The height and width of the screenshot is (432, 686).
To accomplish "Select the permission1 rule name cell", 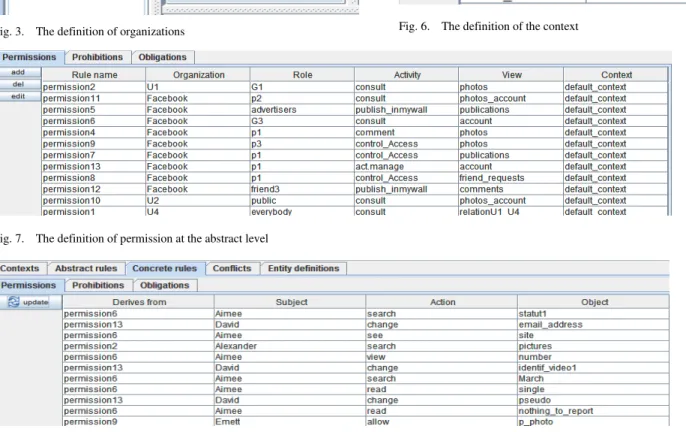I will (x=94, y=211).
